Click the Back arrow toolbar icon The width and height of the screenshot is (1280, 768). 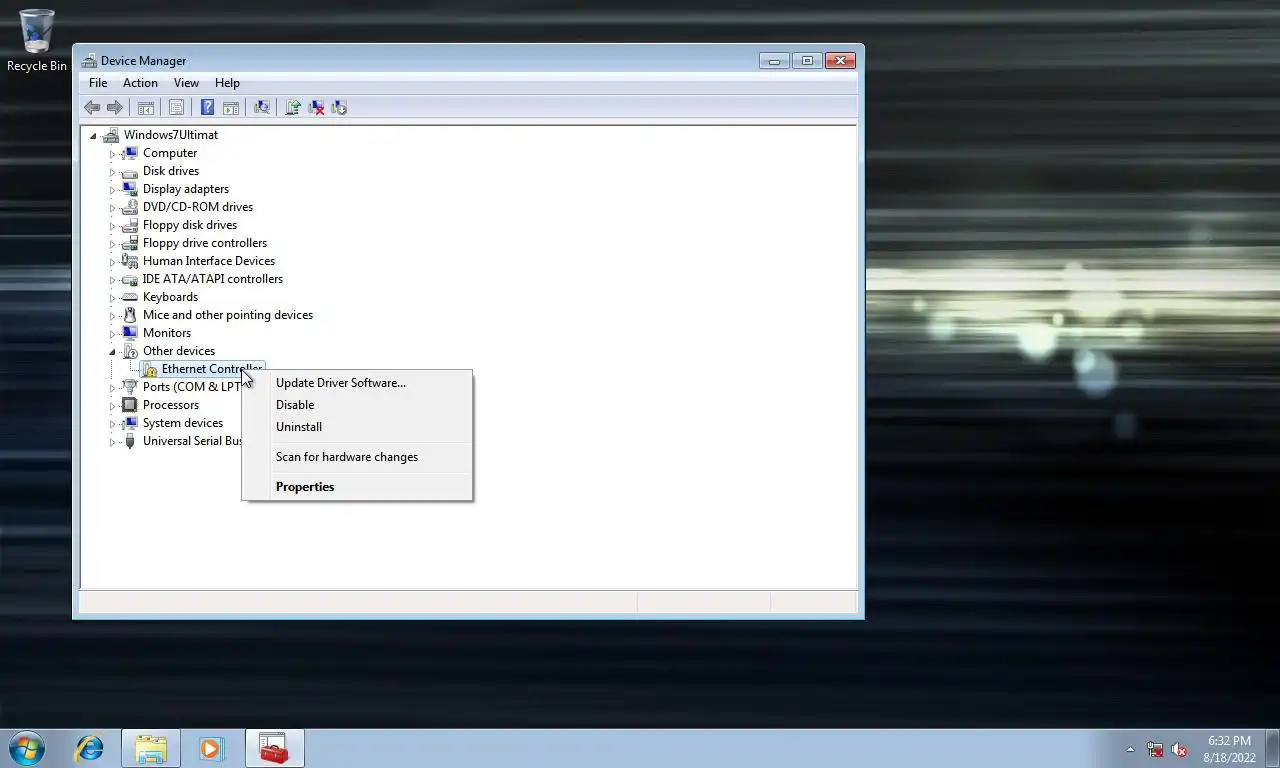click(92, 107)
